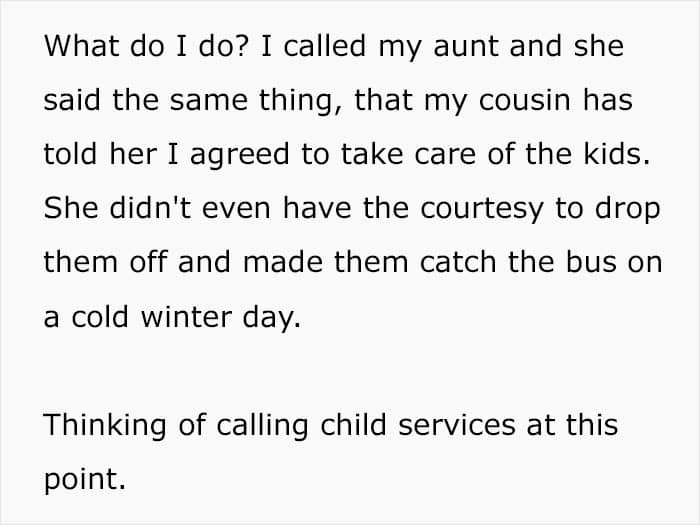Click the word "called" in first line
Image resolution: width=700 pixels, height=525 pixels.
[x=325, y=46]
